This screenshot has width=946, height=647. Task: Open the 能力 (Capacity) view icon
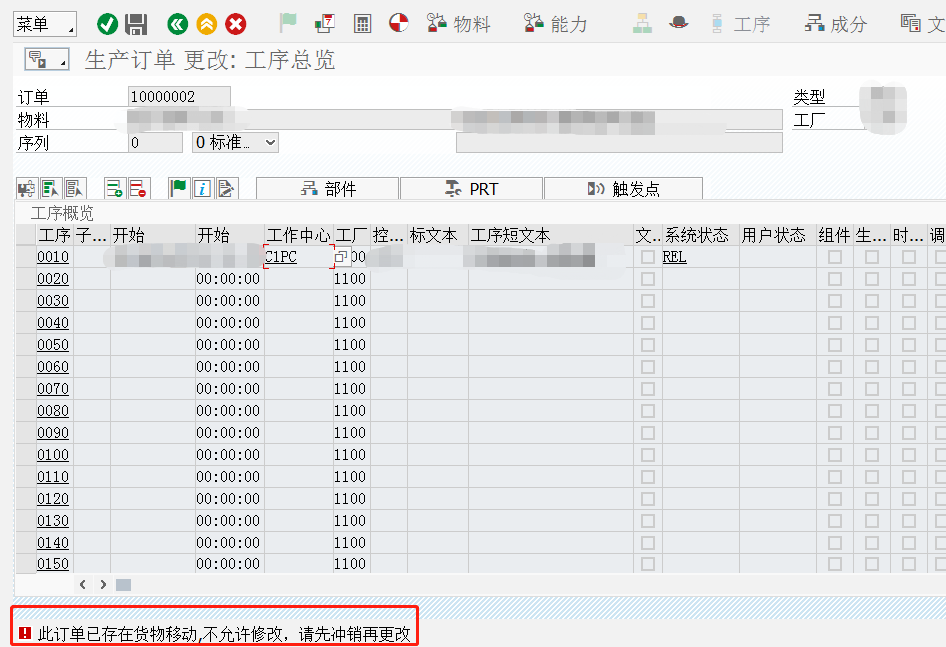point(556,23)
